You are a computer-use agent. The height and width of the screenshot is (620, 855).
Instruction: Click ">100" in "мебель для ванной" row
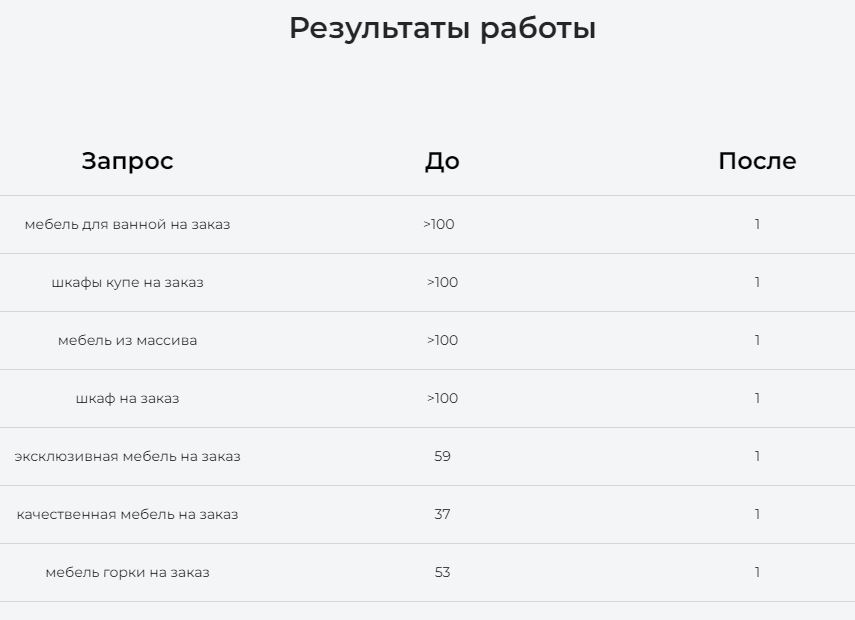click(x=439, y=224)
